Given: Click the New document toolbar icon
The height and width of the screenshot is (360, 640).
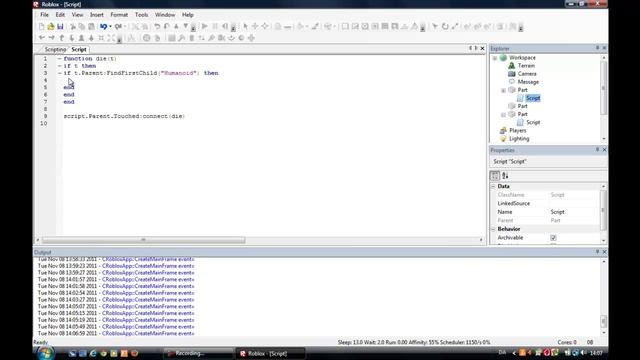Looking at the screenshot, I should coord(41,27).
